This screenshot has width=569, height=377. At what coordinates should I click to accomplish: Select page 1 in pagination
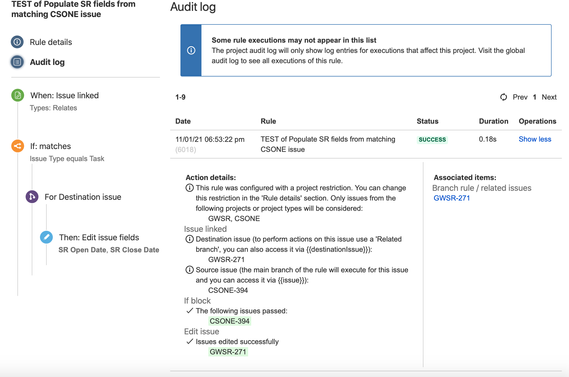pos(535,97)
